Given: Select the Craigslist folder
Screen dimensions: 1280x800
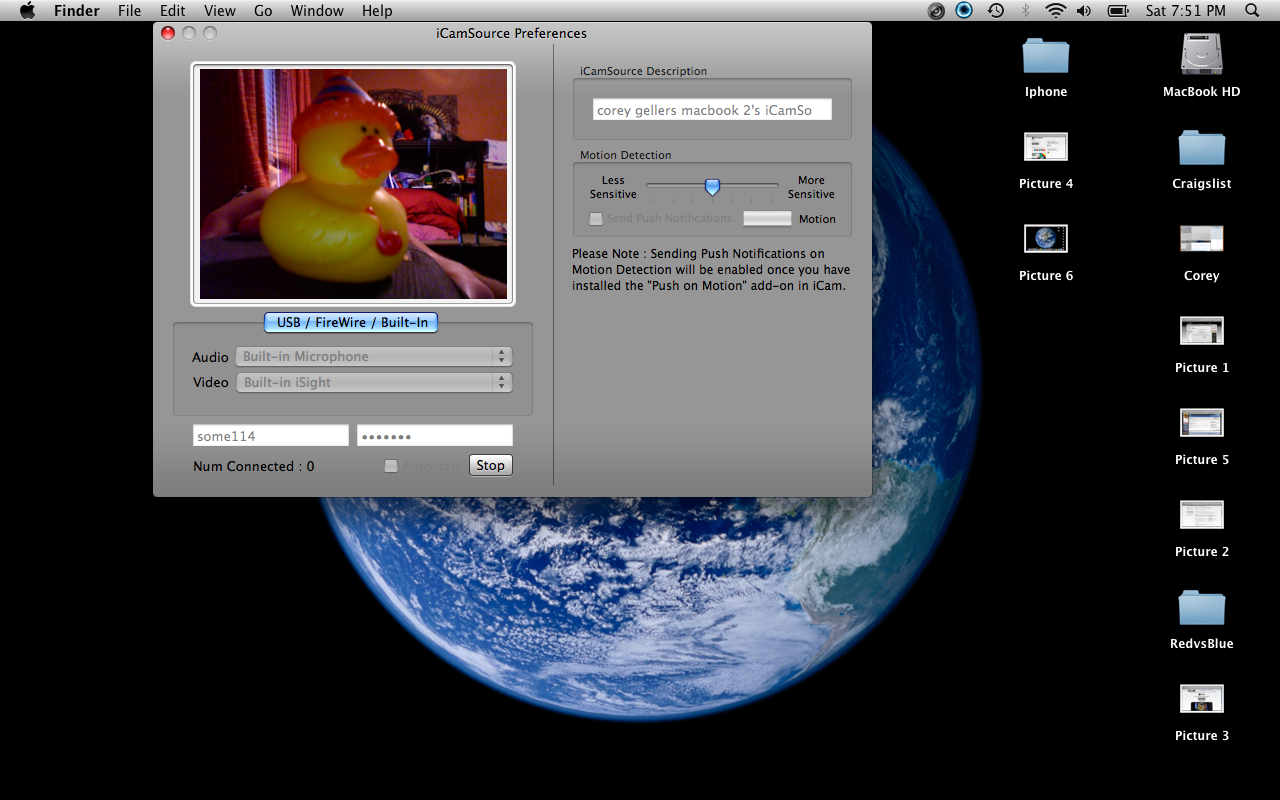Looking at the screenshot, I should (1201, 148).
